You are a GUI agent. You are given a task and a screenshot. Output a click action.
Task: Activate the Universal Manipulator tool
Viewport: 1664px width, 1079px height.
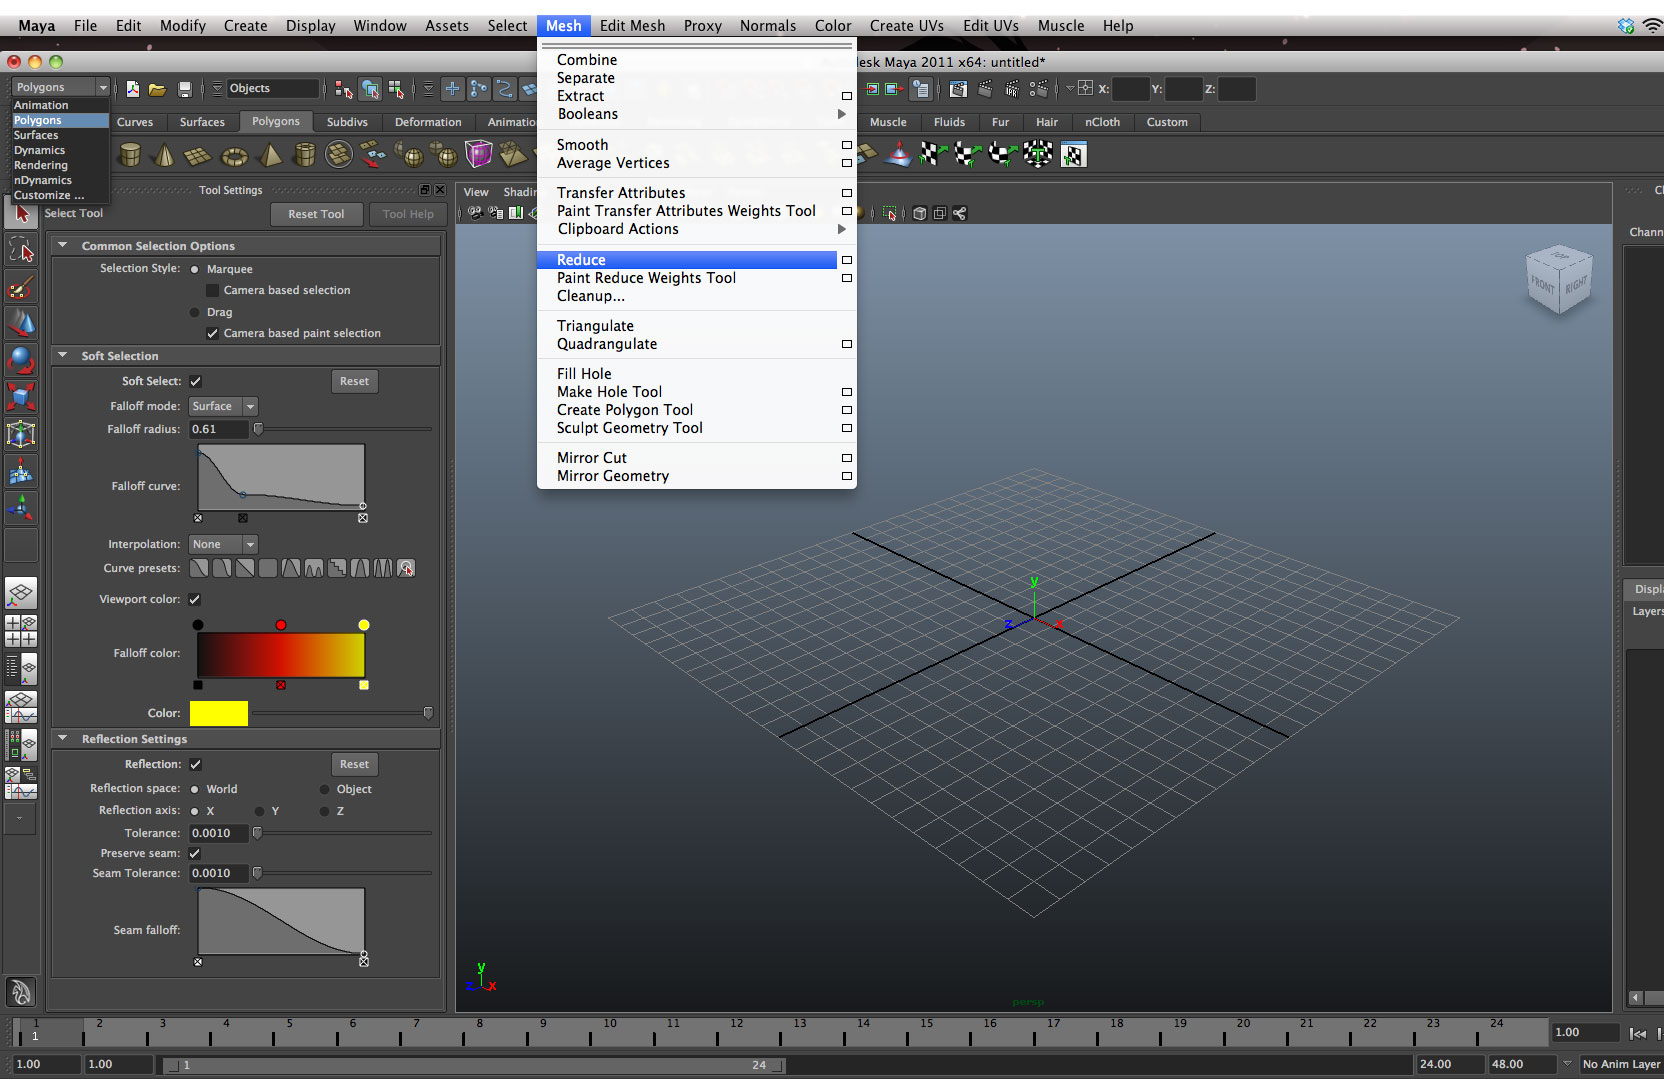click(21, 434)
